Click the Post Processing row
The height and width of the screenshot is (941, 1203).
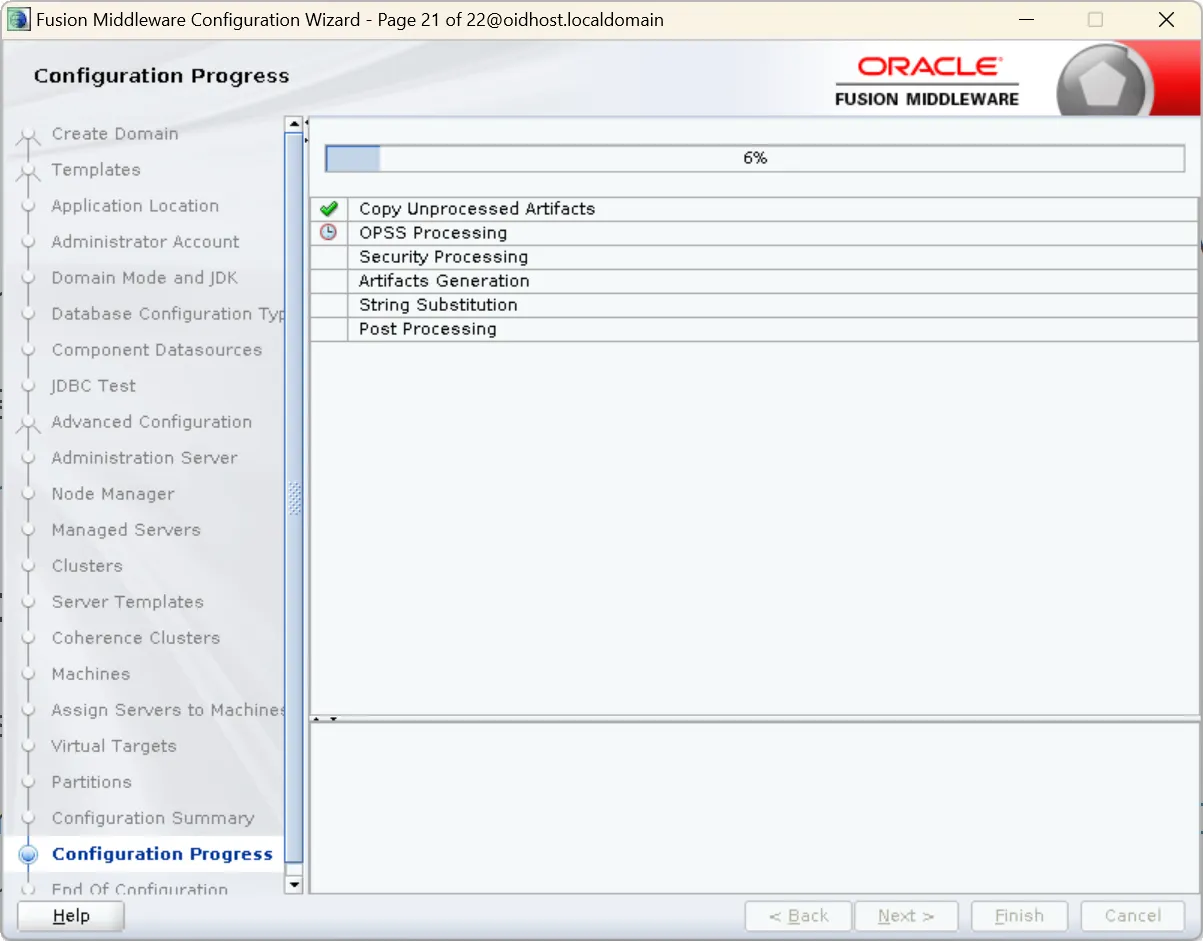pyautogui.click(x=754, y=329)
